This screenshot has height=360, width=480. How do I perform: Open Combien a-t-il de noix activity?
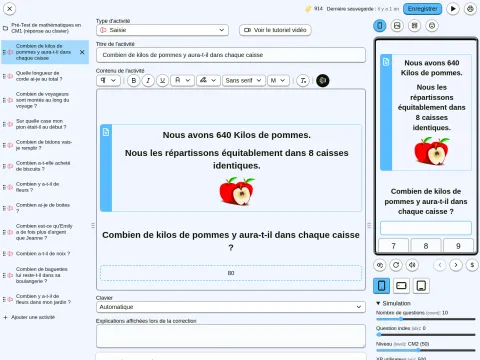point(43,254)
